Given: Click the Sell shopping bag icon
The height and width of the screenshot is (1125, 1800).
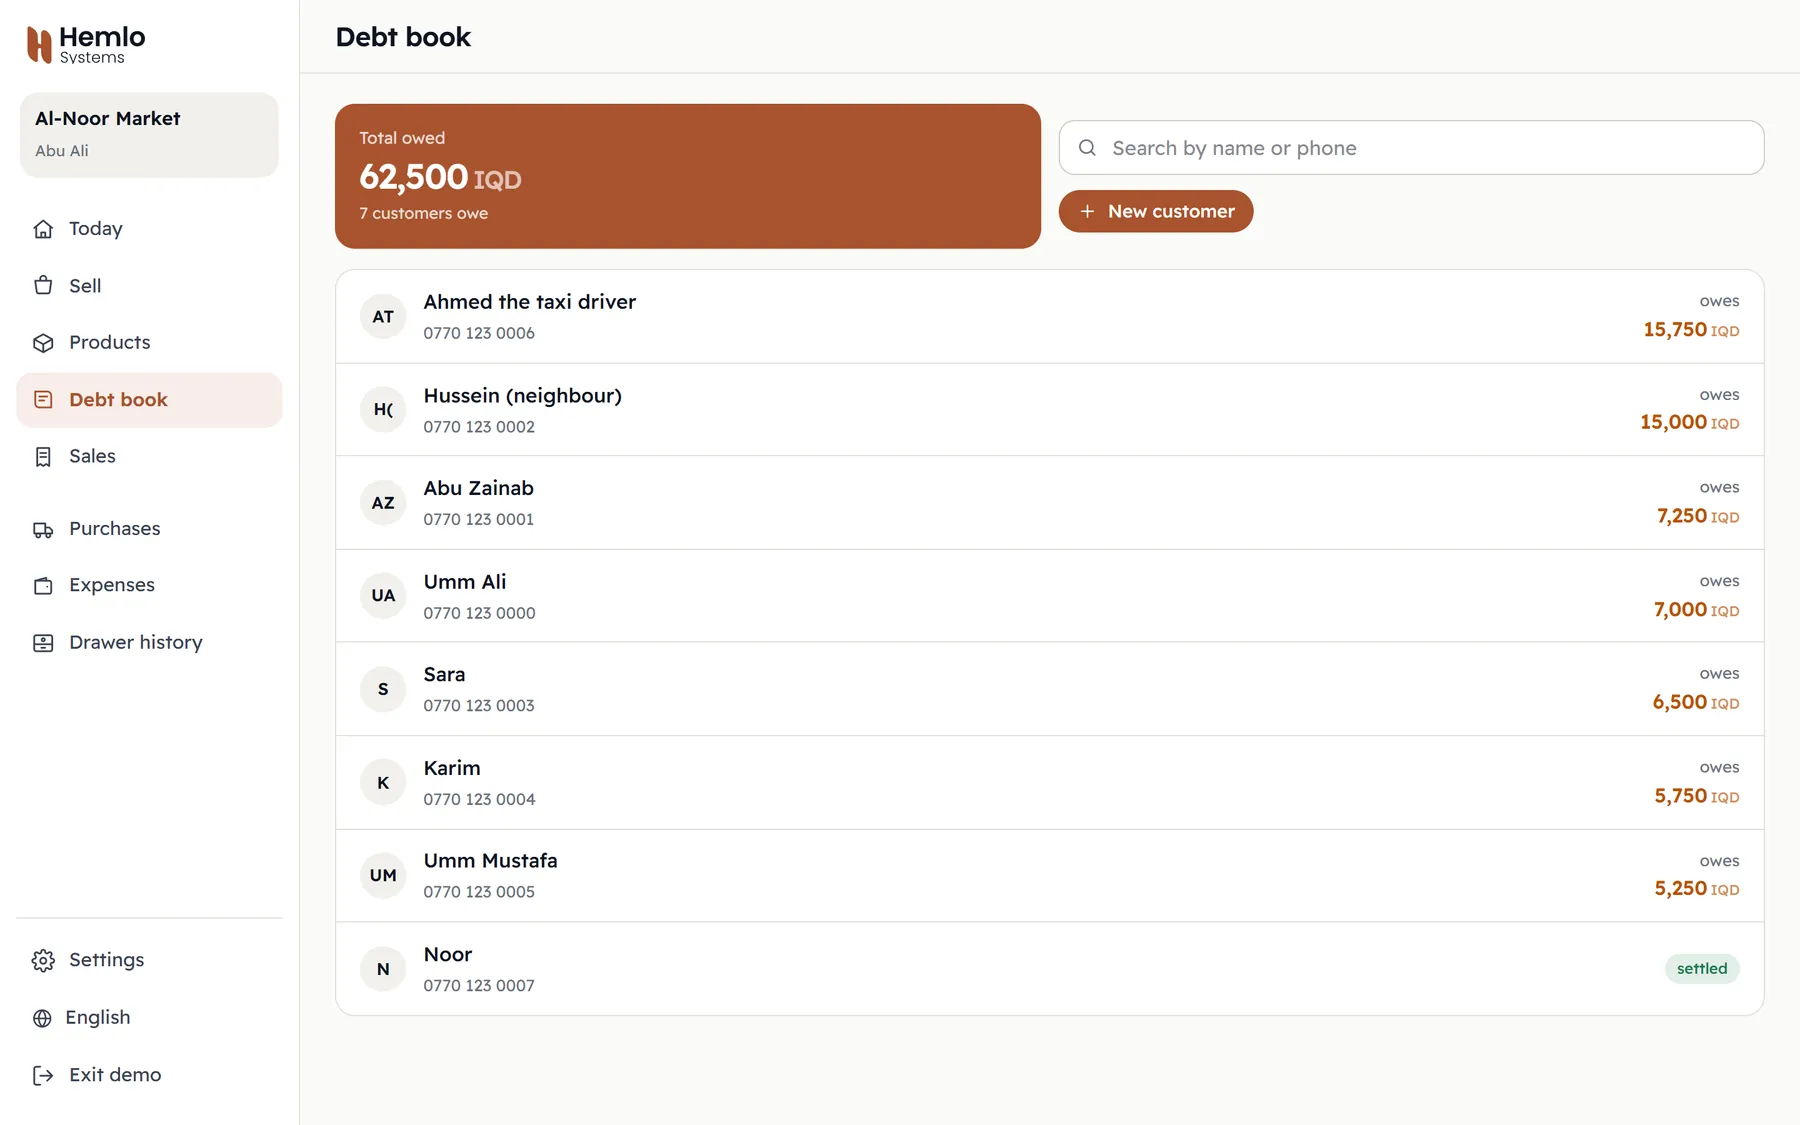Looking at the screenshot, I should [43, 285].
